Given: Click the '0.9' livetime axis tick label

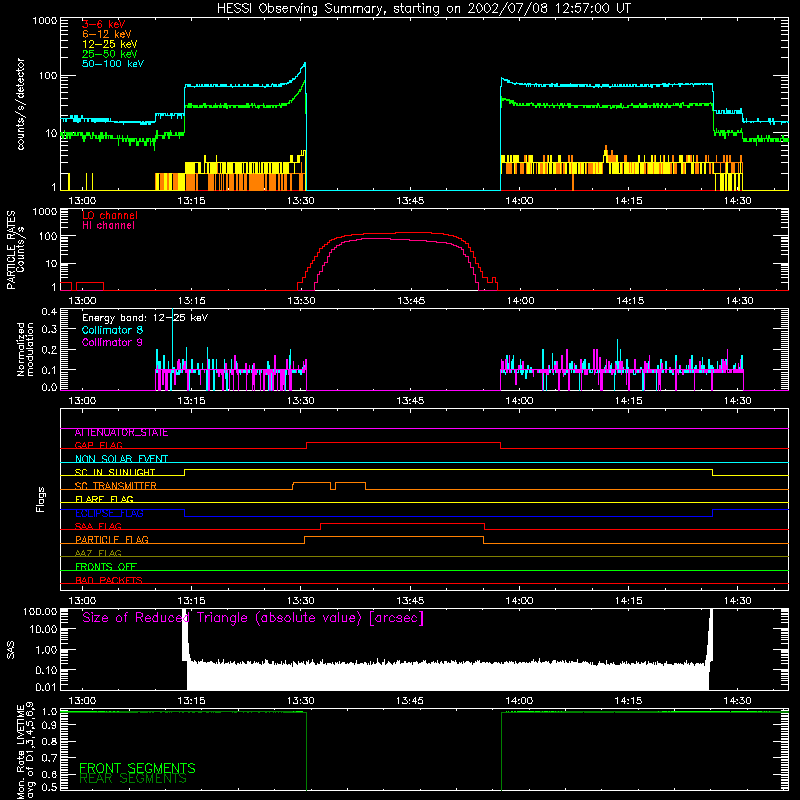Looking at the screenshot, I should click(49, 726).
